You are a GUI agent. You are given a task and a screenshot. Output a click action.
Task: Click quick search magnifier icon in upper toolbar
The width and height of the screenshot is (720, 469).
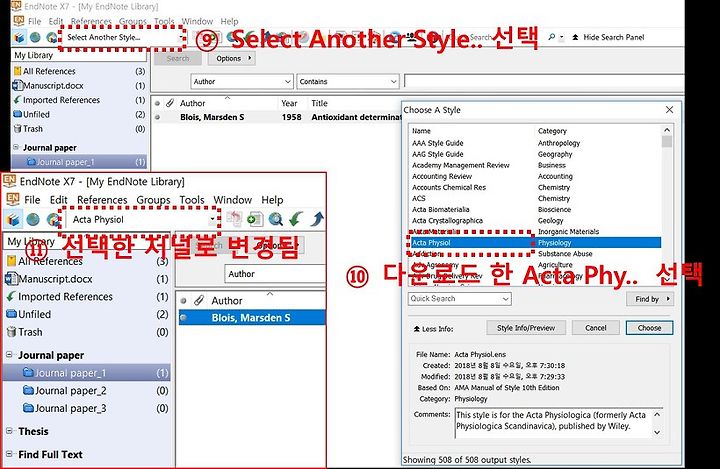[552, 37]
